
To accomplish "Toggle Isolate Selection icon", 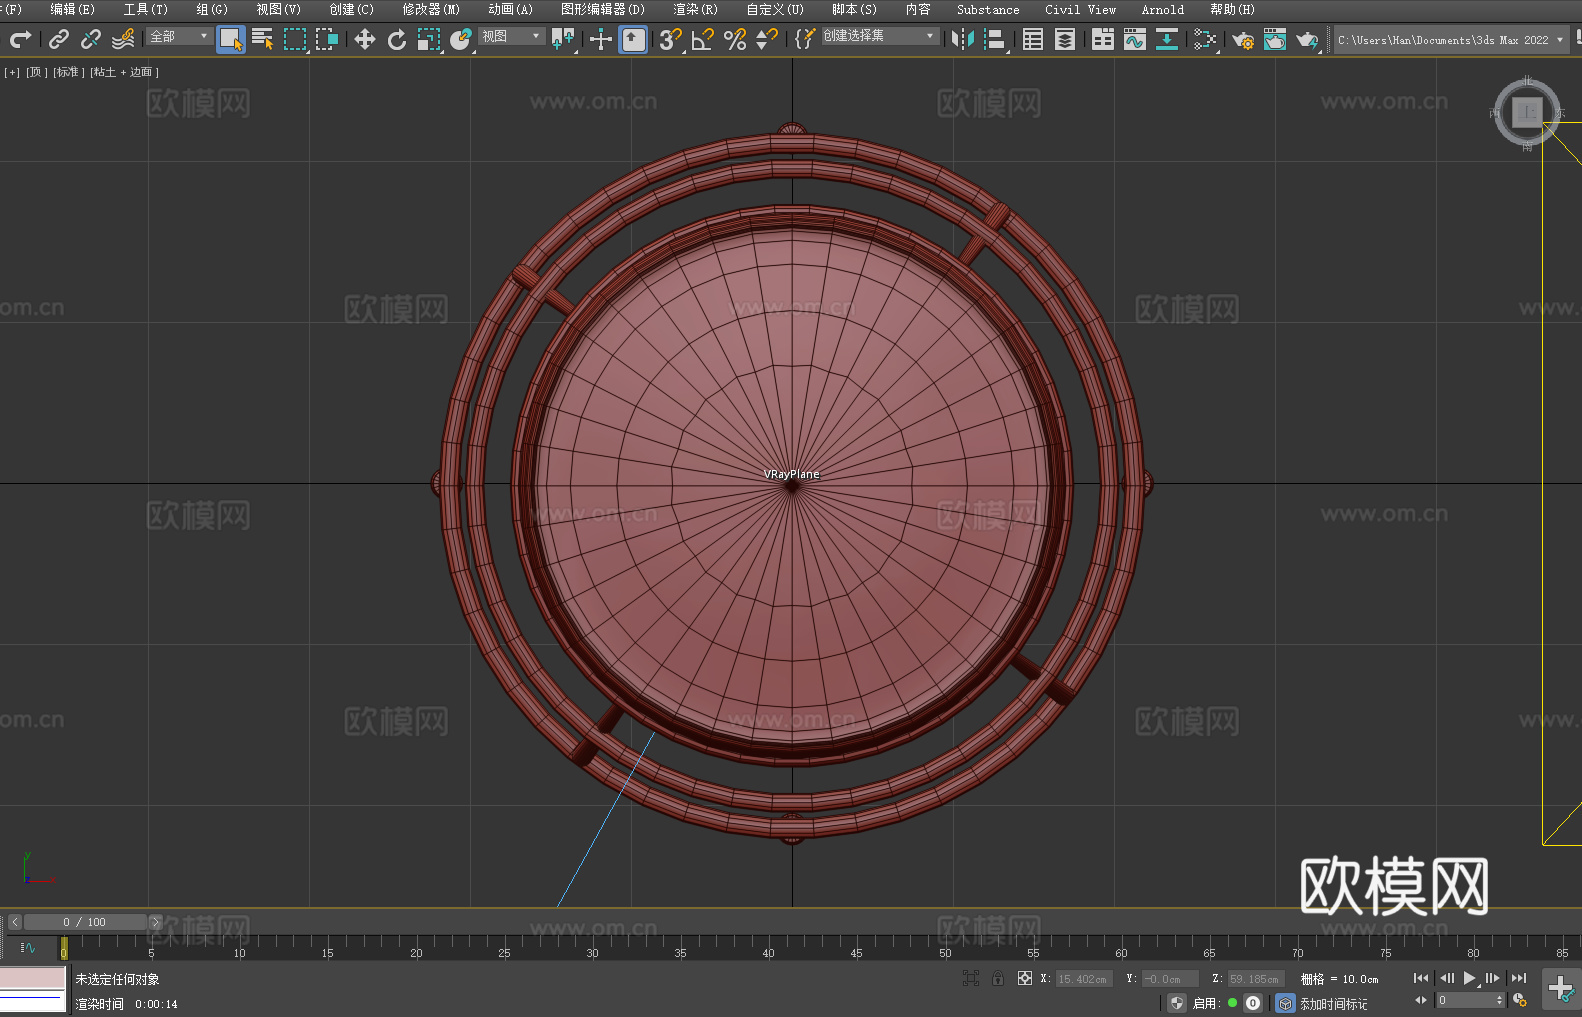I will point(970,978).
